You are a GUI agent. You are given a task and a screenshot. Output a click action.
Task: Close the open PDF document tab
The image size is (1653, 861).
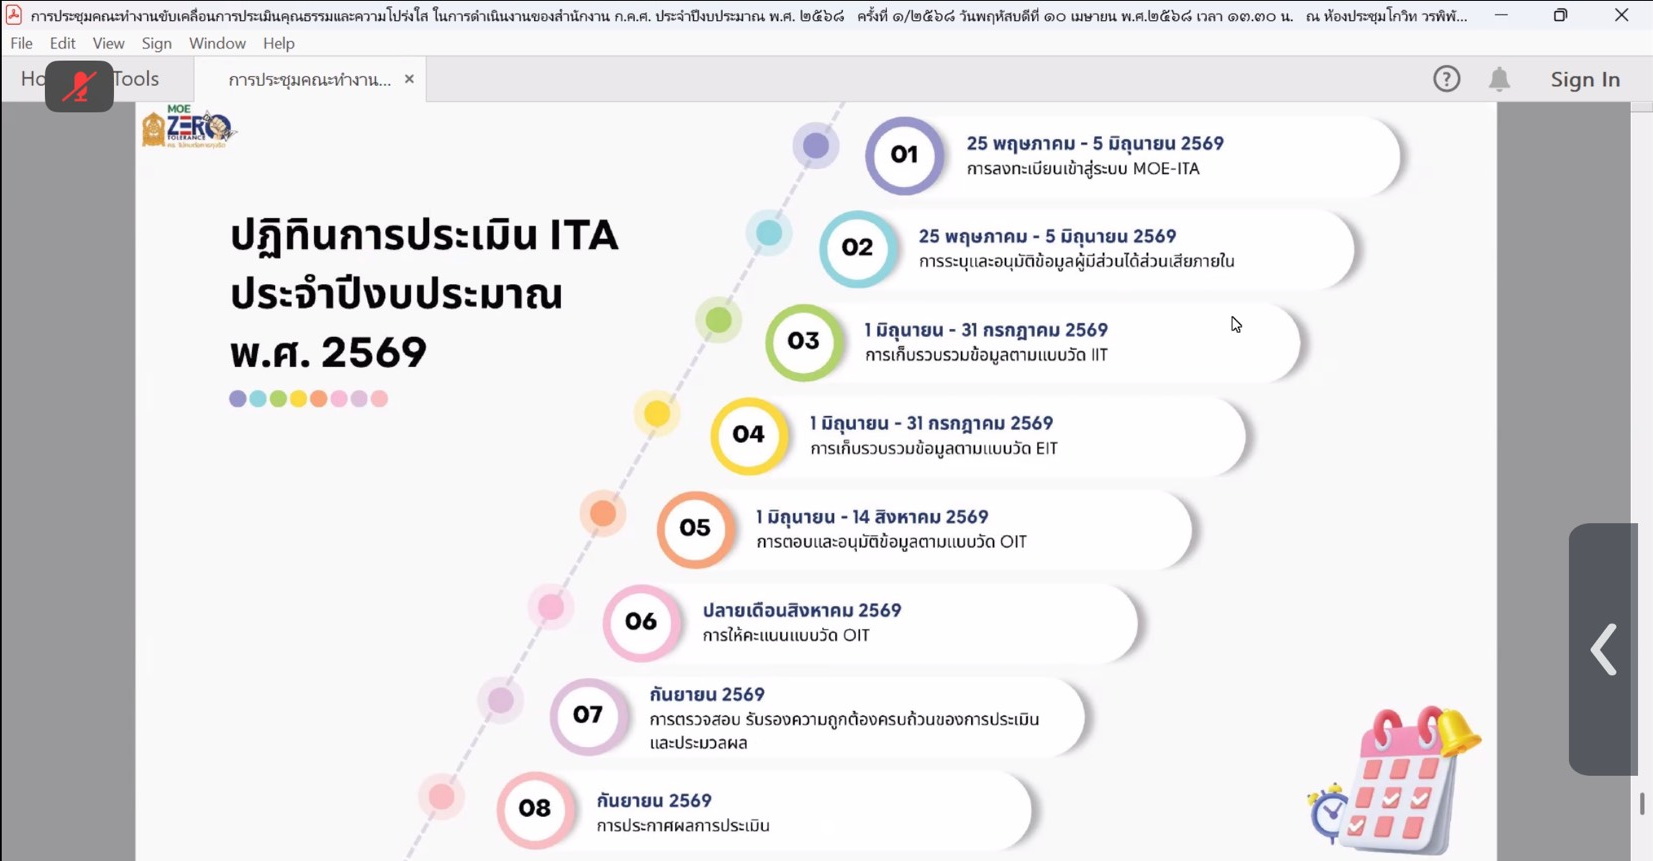pos(409,79)
